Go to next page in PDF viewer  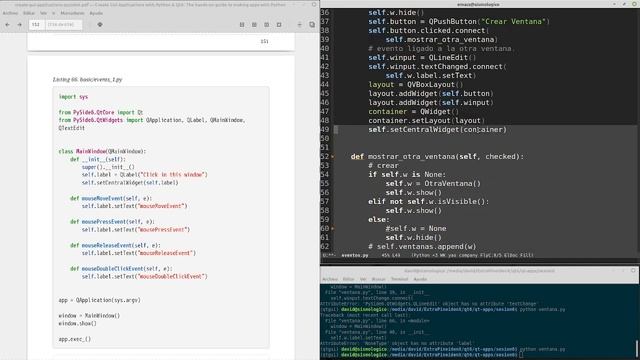pyautogui.click(x=19, y=25)
